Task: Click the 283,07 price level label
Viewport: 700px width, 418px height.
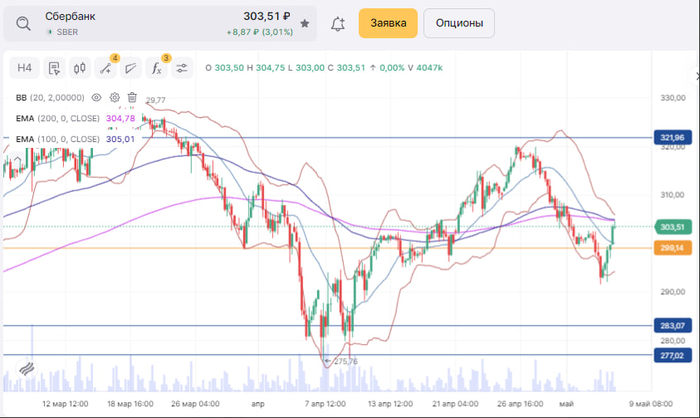Action: point(672,325)
